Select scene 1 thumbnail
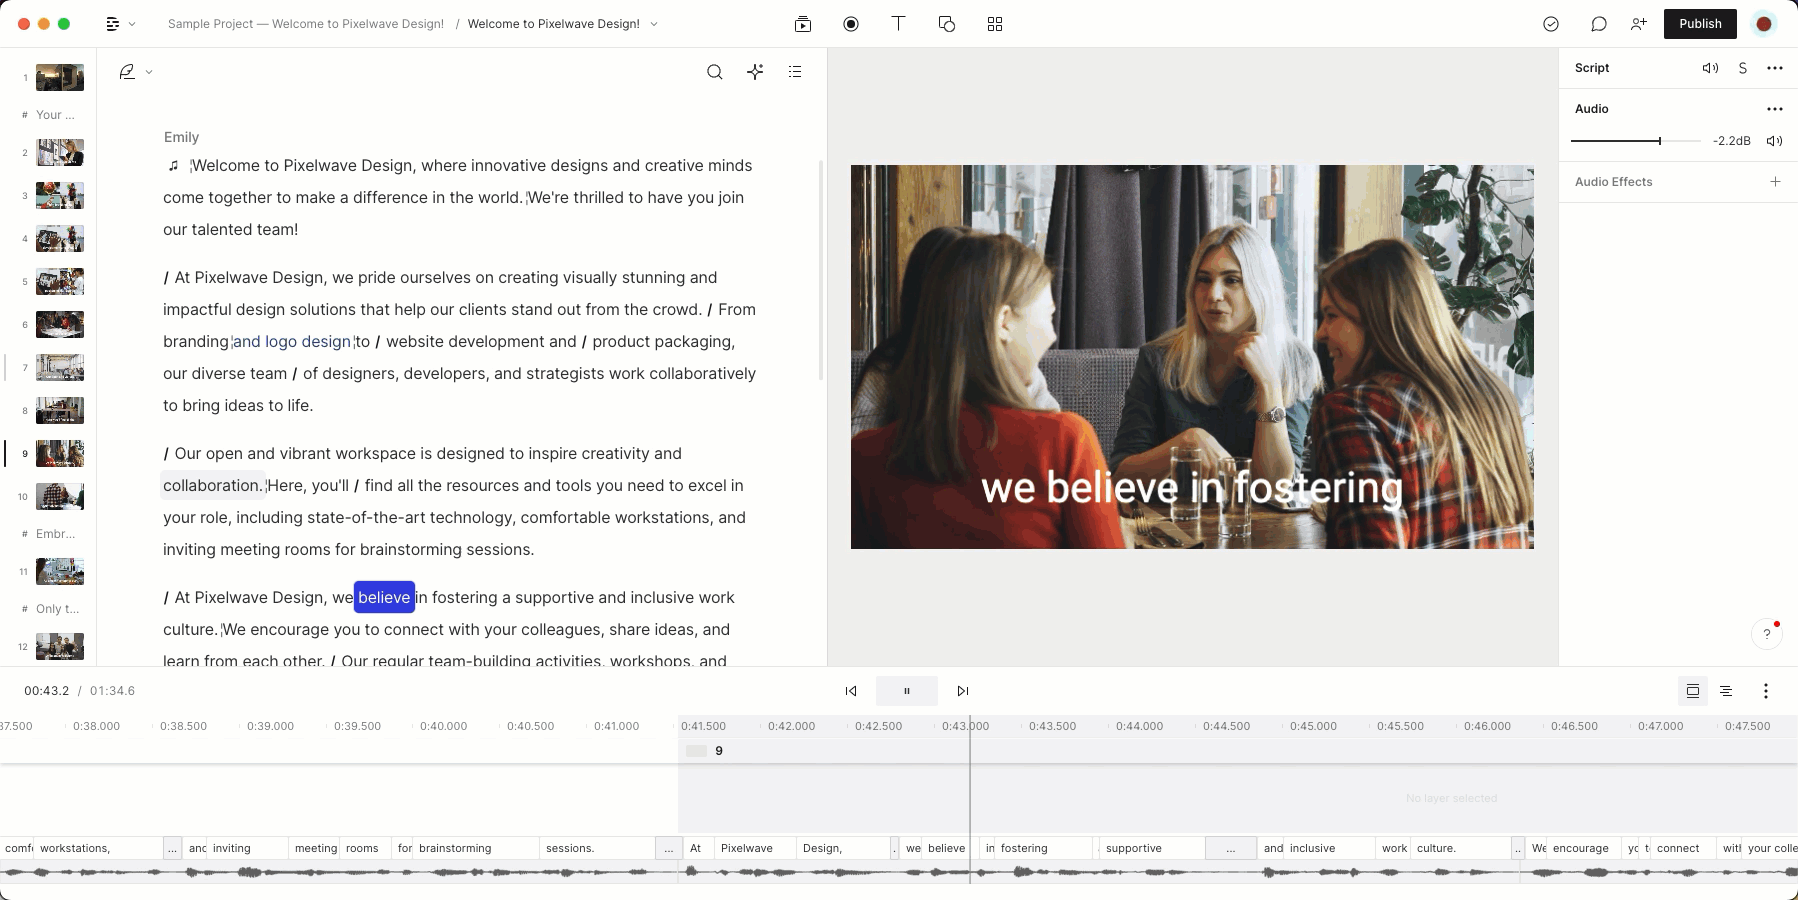 pos(60,78)
